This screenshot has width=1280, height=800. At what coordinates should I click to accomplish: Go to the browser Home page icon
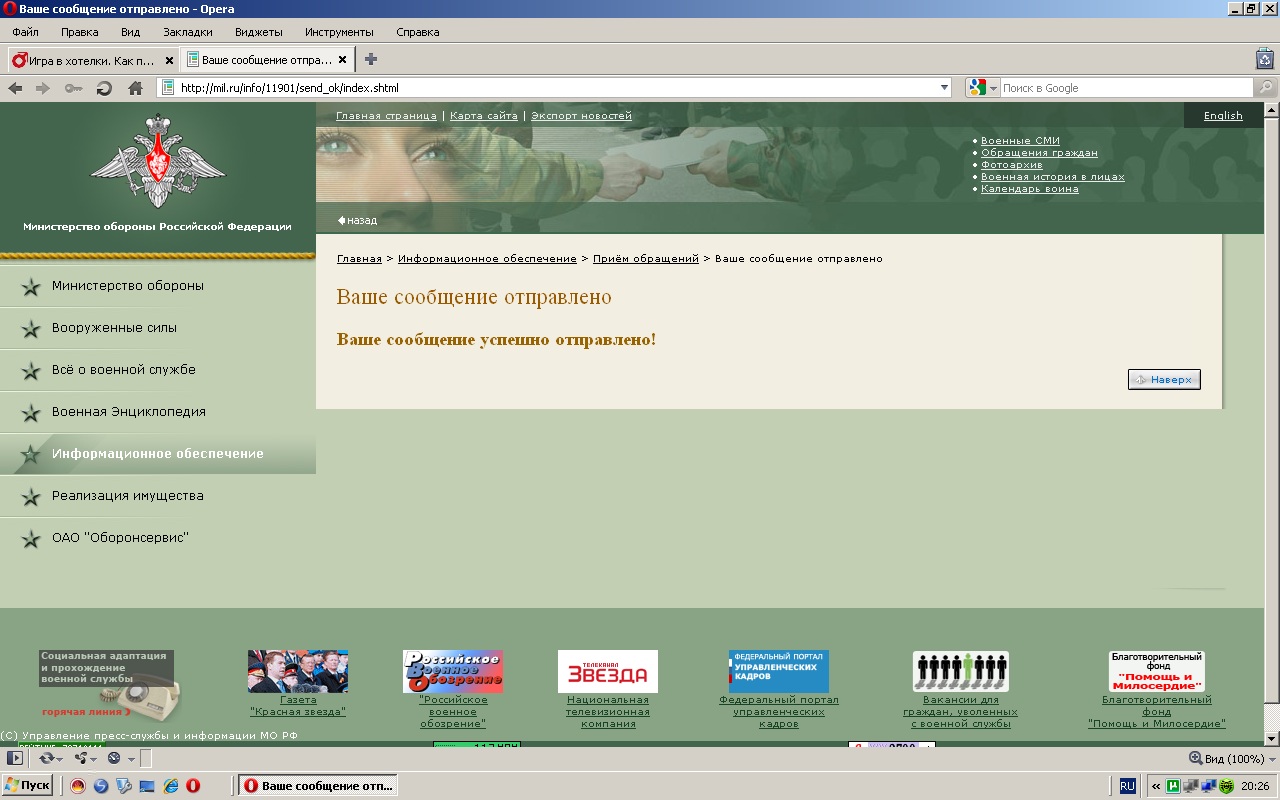(x=135, y=88)
